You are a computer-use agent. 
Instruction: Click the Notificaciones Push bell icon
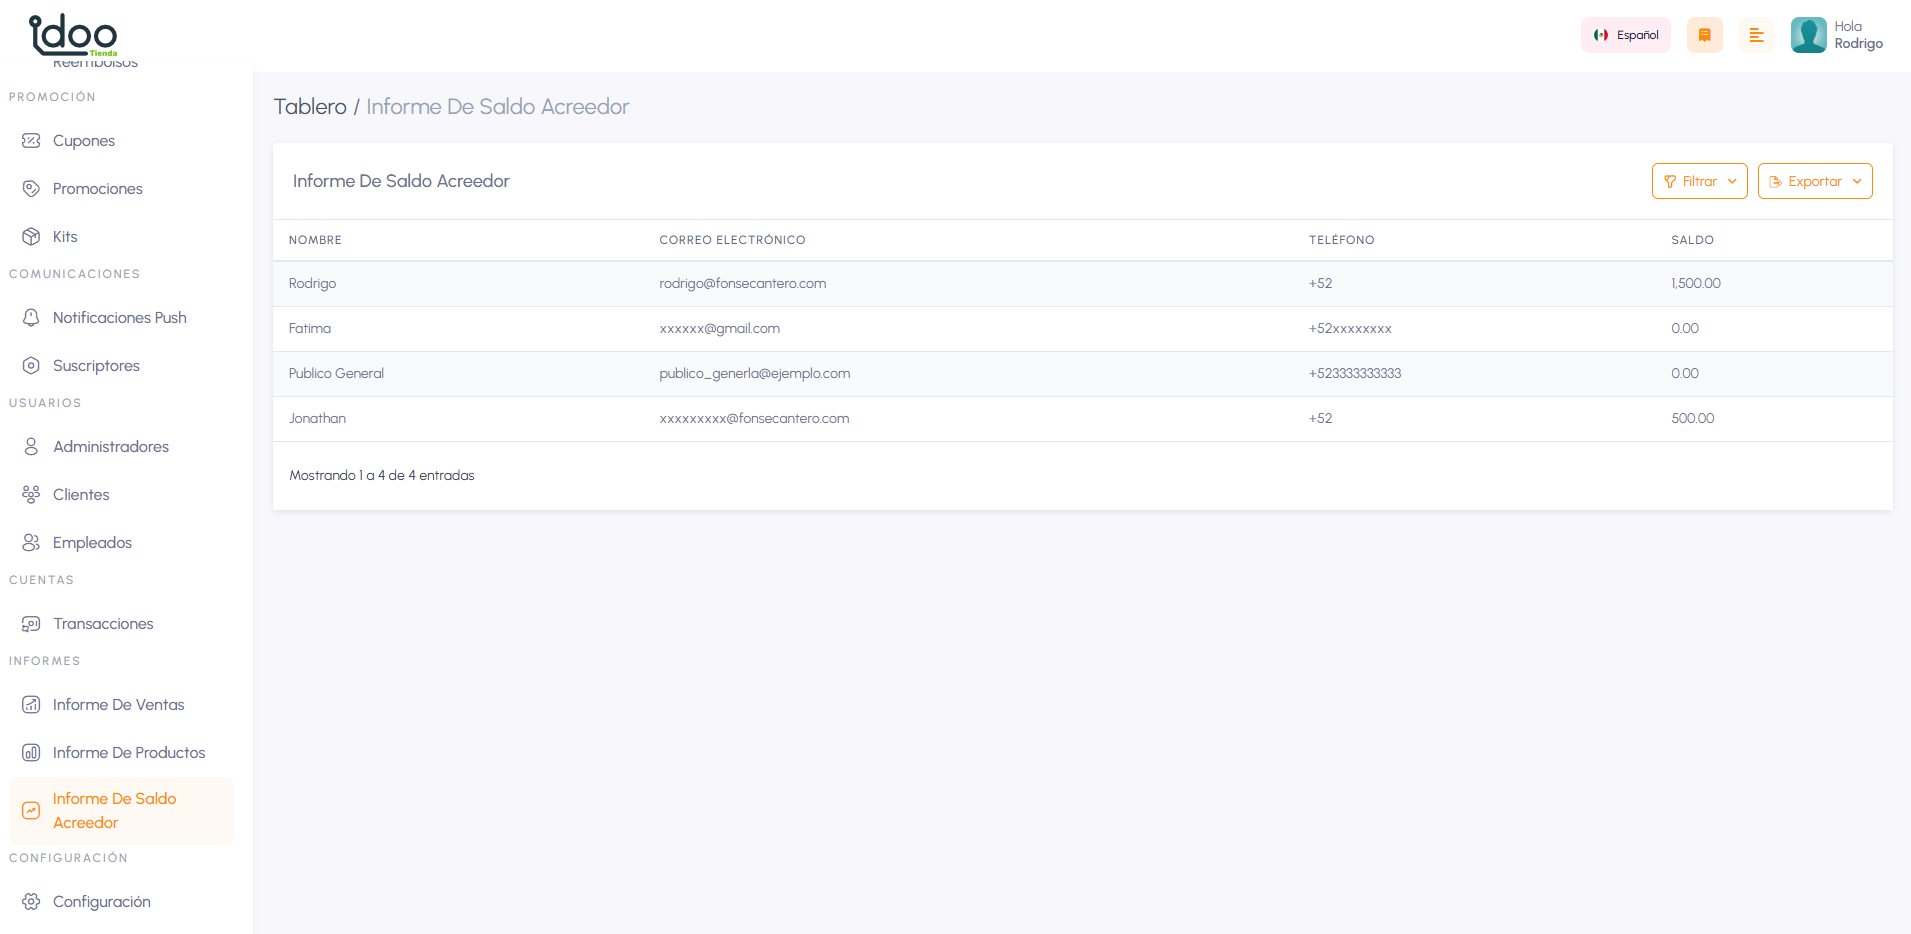31,318
